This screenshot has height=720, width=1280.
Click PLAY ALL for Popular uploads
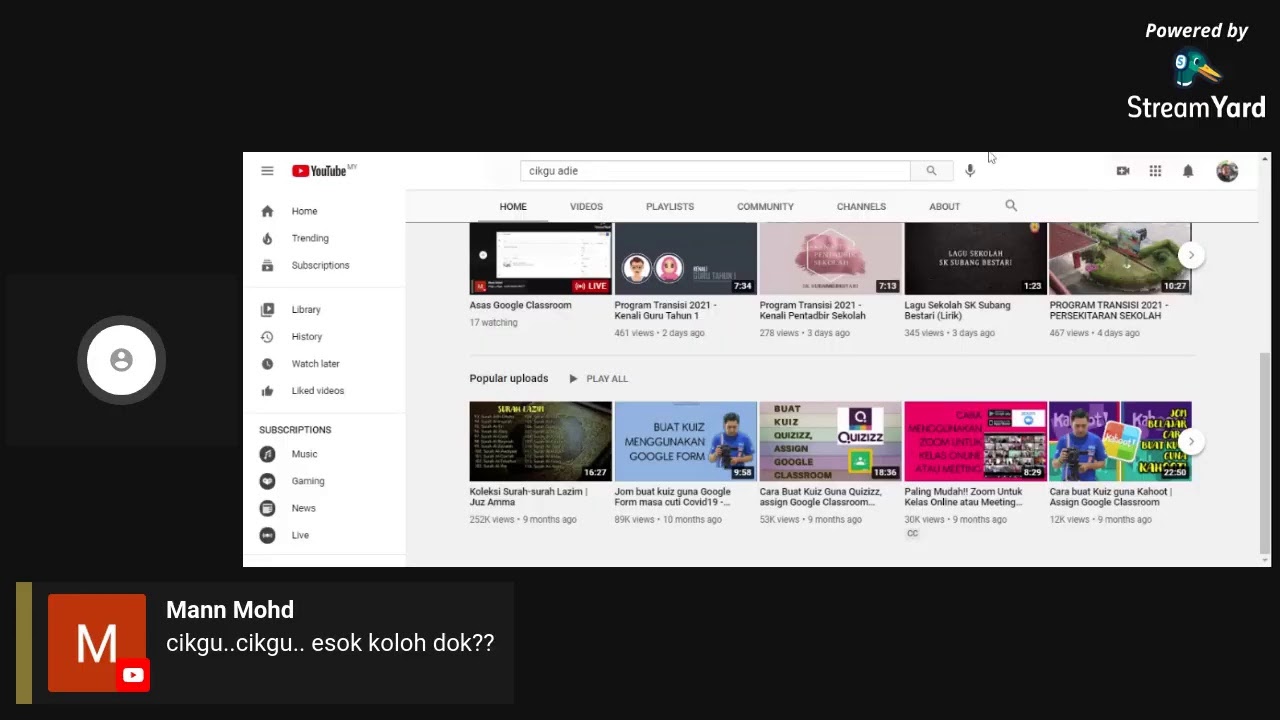[x=598, y=378]
